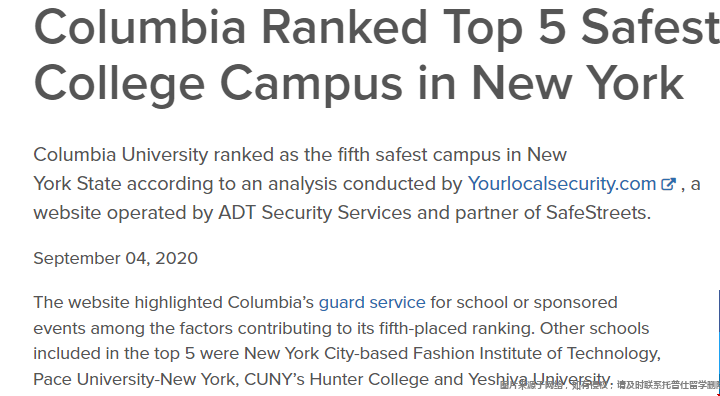Viewport: 720px width, 396px height.
Task: Click "Fashion Institute of Technology" in the paragraph
Action: (x=535, y=354)
